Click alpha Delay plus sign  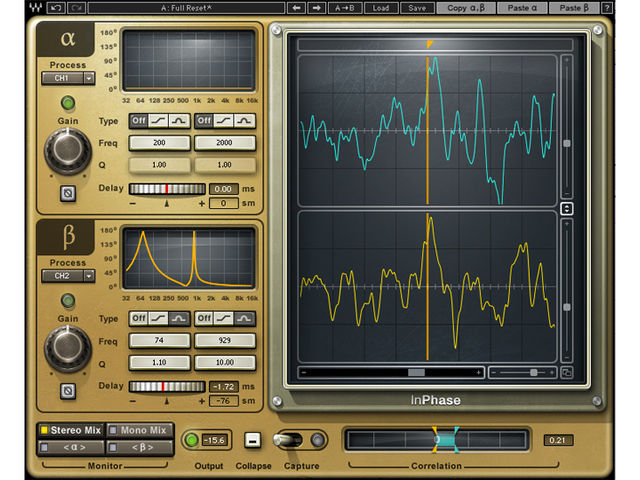click(x=202, y=203)
